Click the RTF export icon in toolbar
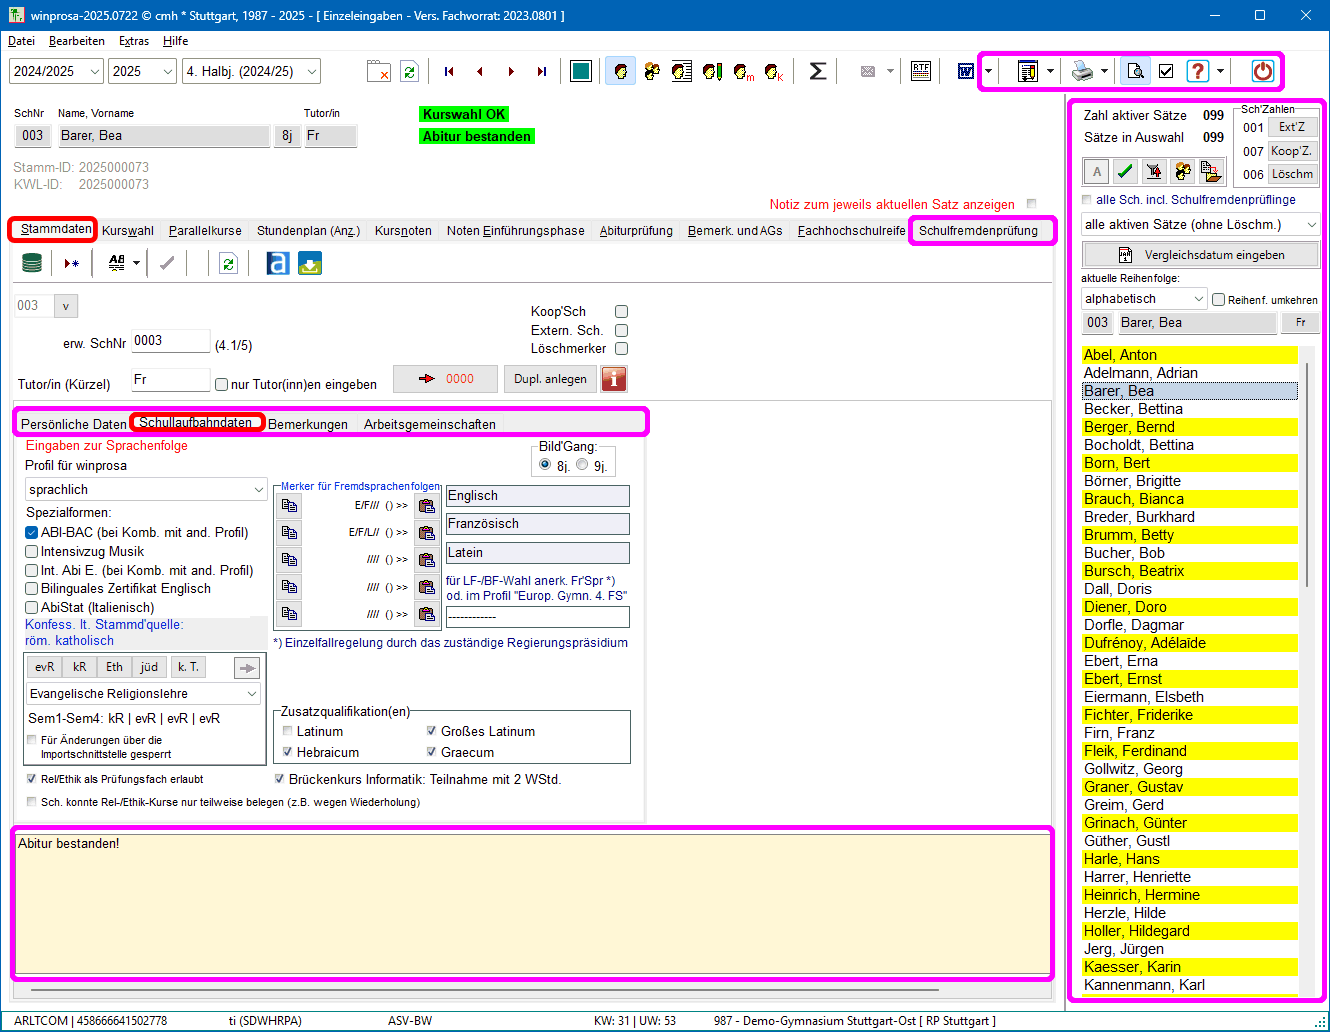Image resolution: width=1330 pixels, height=1032 pixels. (x=921, y=71)
